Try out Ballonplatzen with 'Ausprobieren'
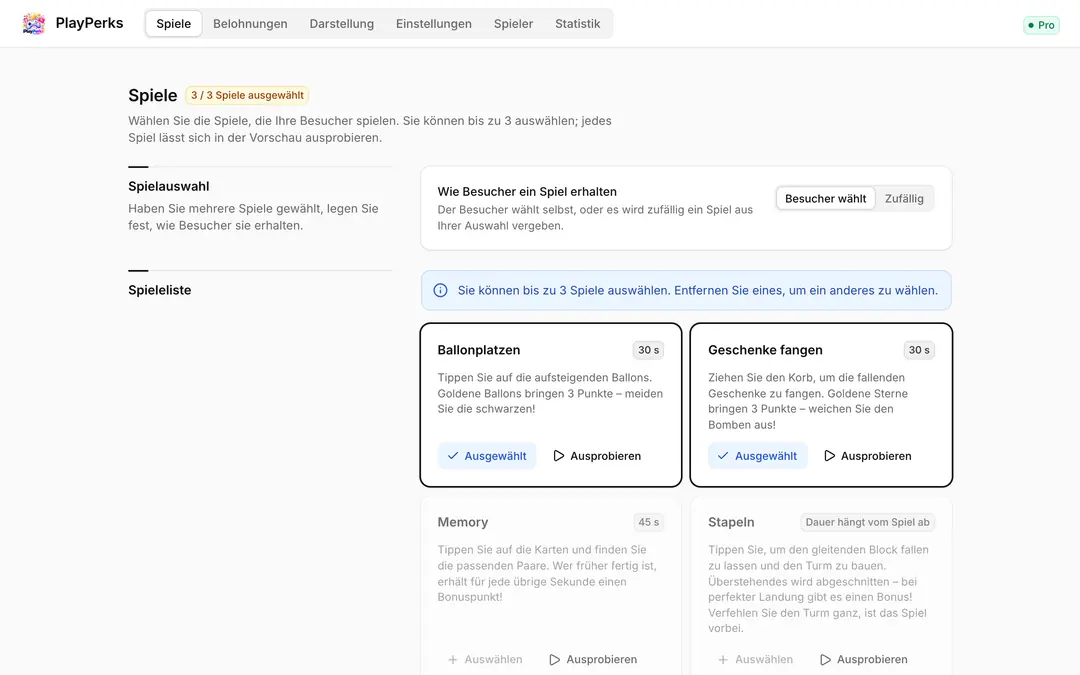 coord(597,456)
